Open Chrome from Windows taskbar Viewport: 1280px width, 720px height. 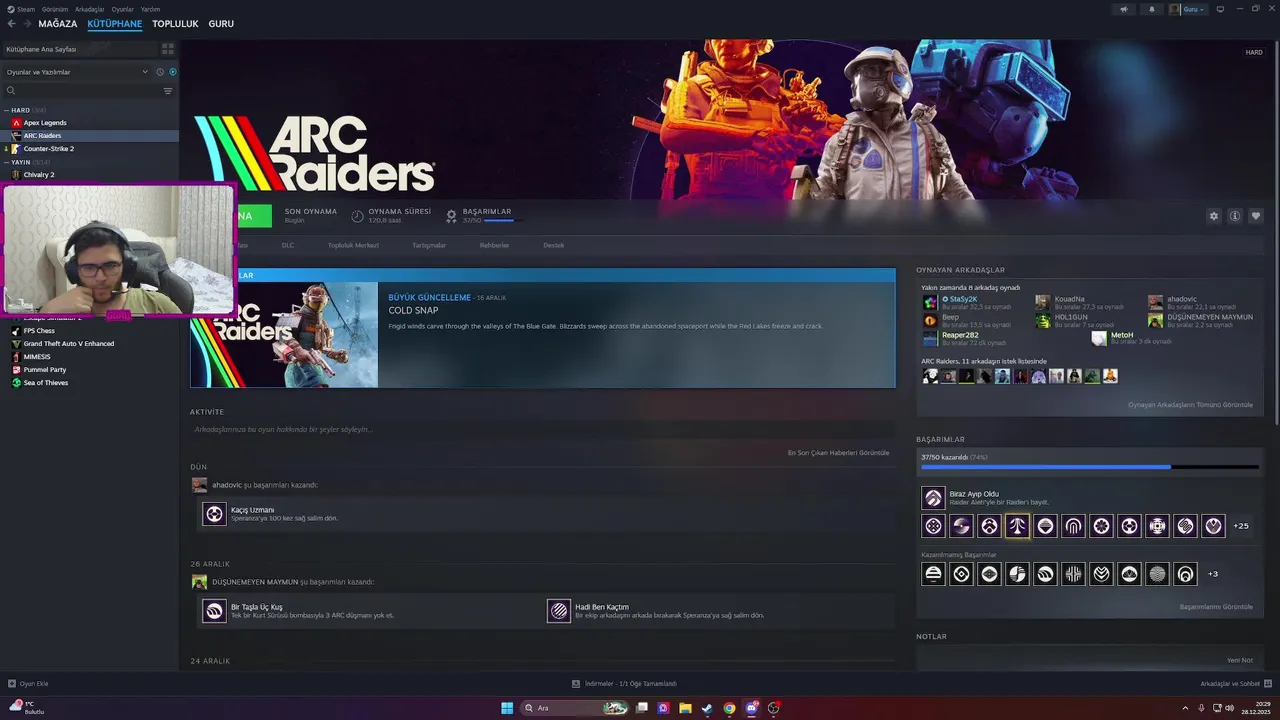tap(729, 708)
